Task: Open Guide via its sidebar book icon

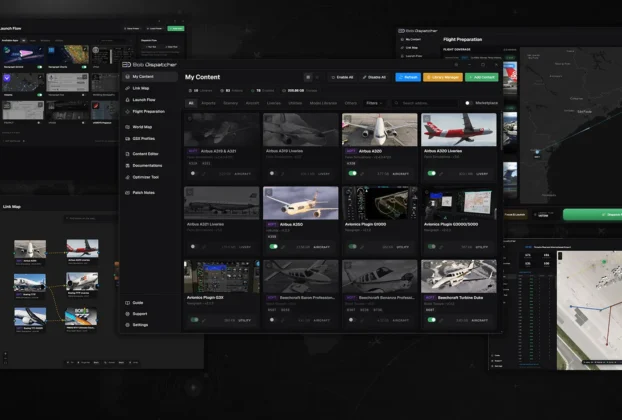Action: pyautogui.click(x=127, y=303)
